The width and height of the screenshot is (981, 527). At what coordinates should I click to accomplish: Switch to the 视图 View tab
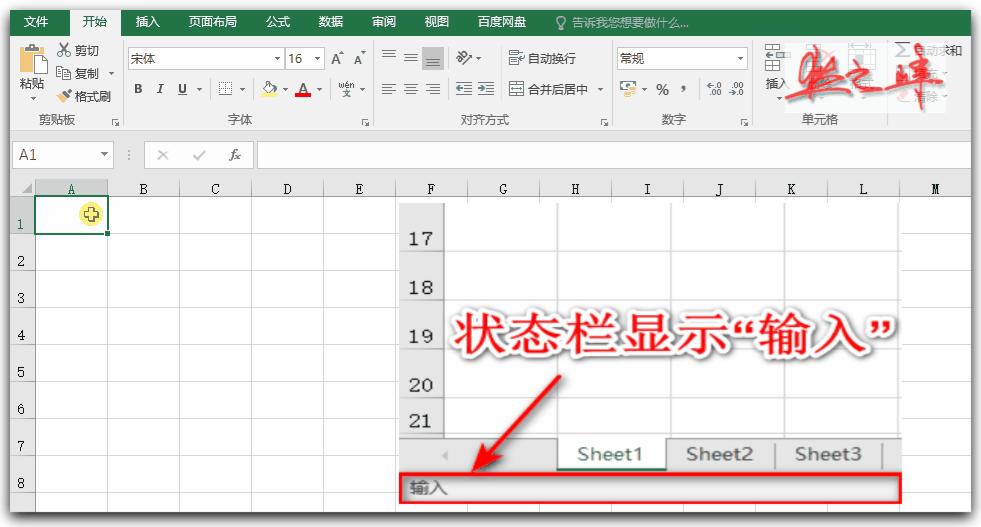(x=437, y=22)
